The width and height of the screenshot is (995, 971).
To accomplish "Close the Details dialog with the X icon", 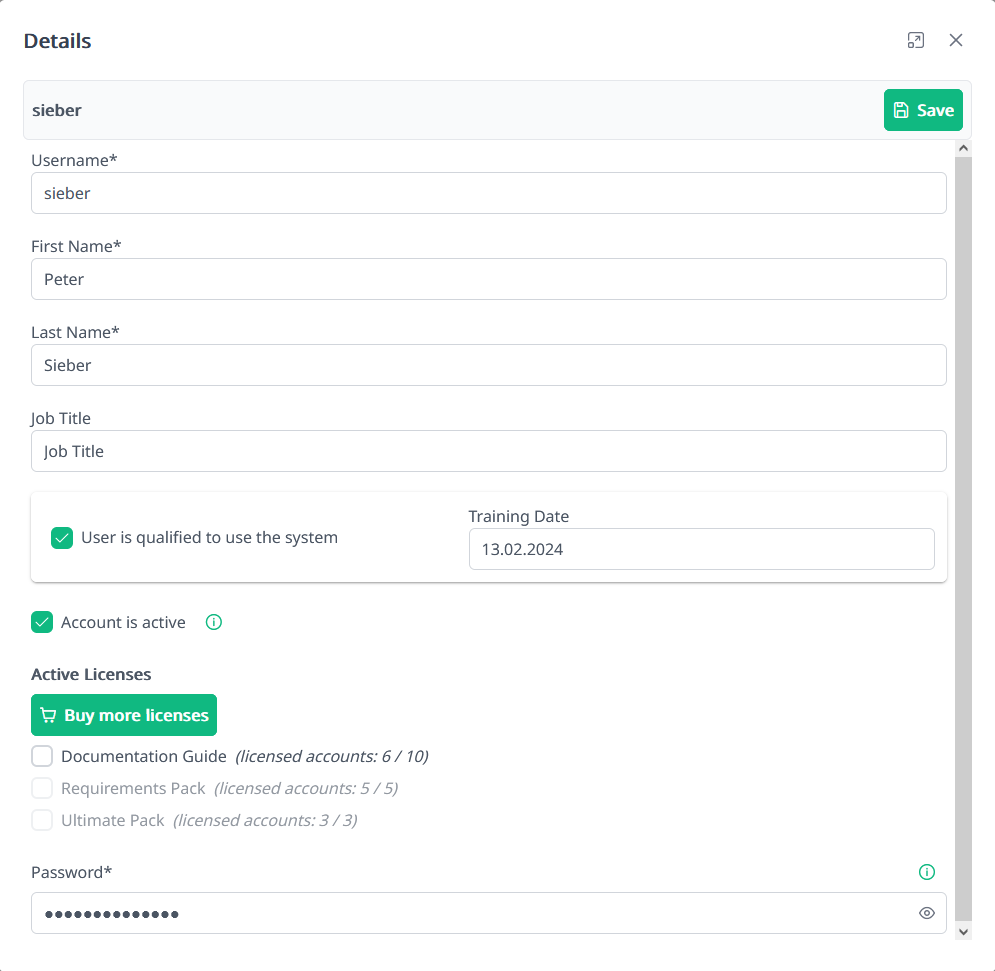I will [956, 40].
